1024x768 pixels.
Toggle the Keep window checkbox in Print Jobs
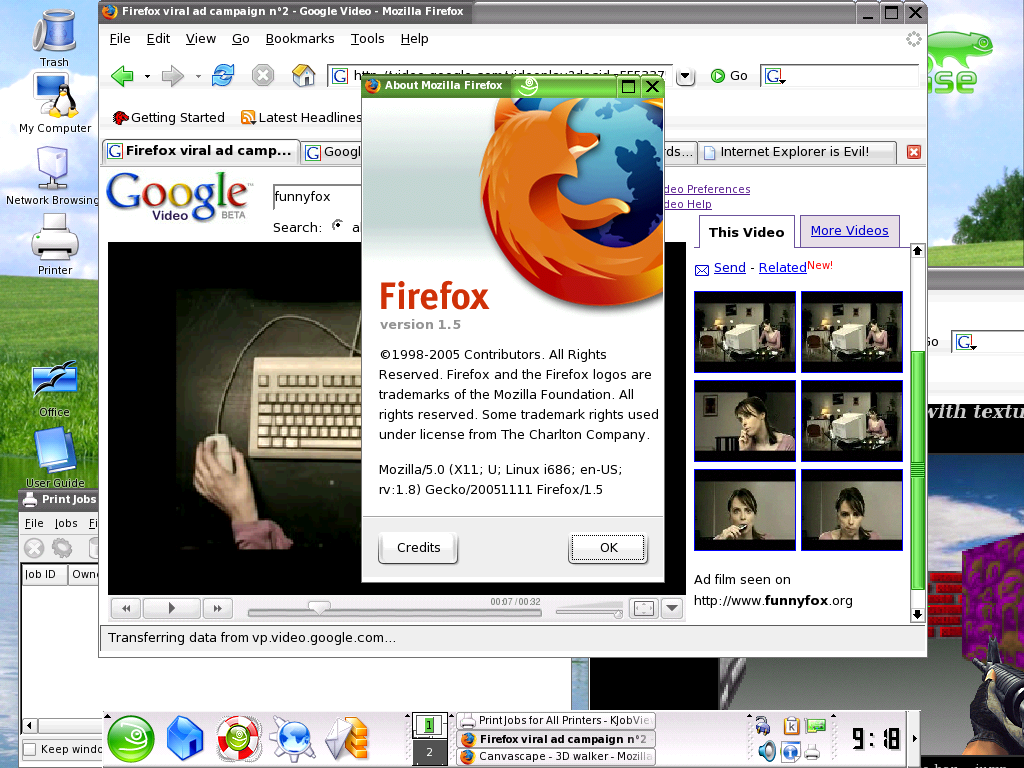30,749
